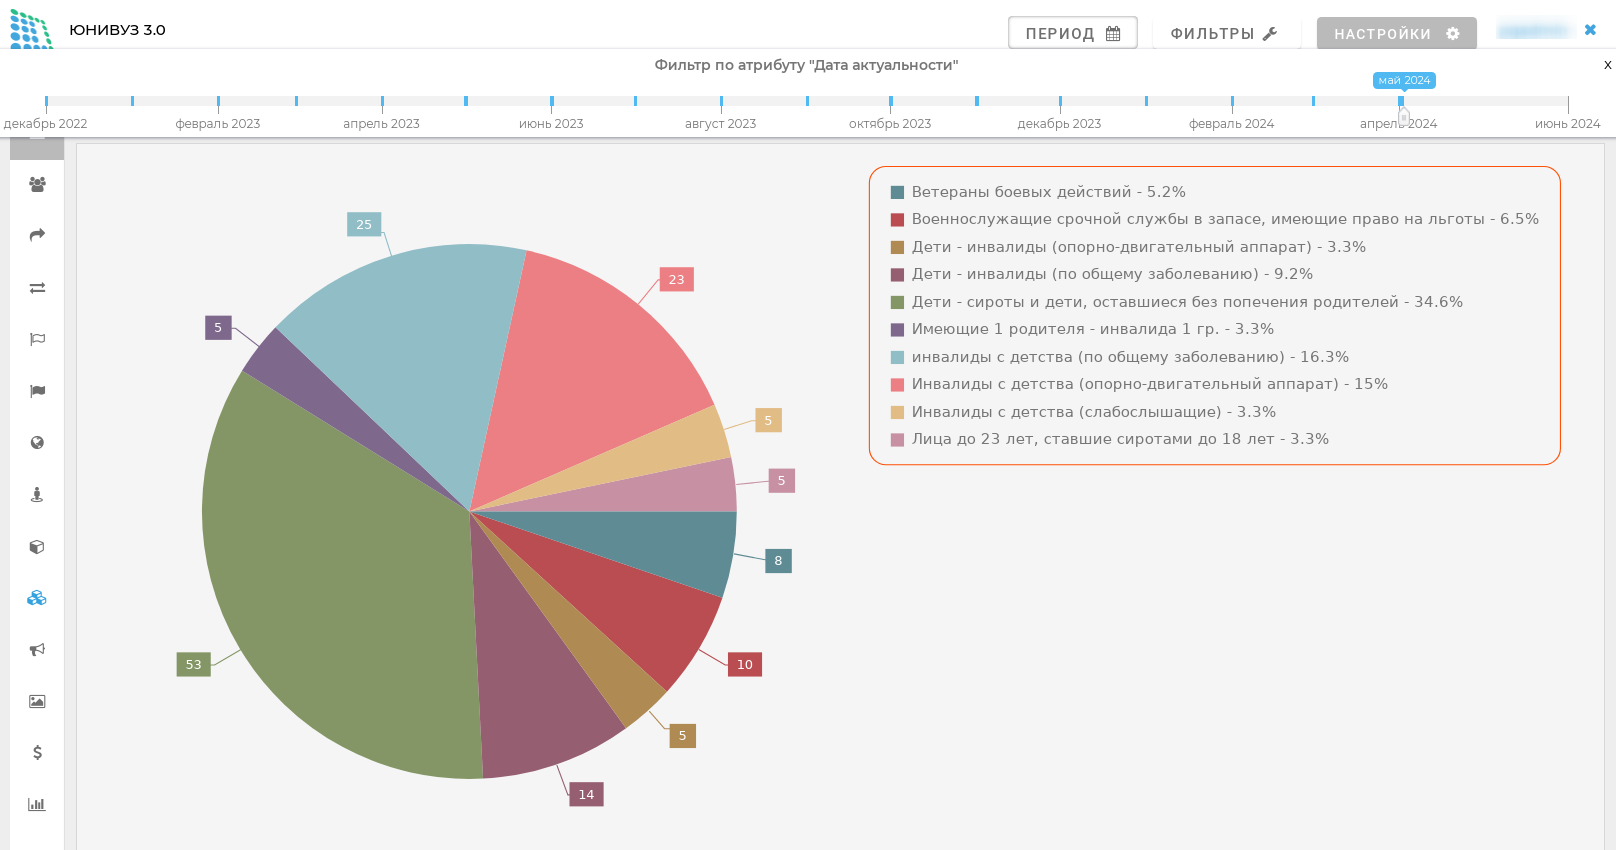Select the globe sidebar icon
Image resolution: width=1616 pixels, height=850 pixels.
click(37, 443)
